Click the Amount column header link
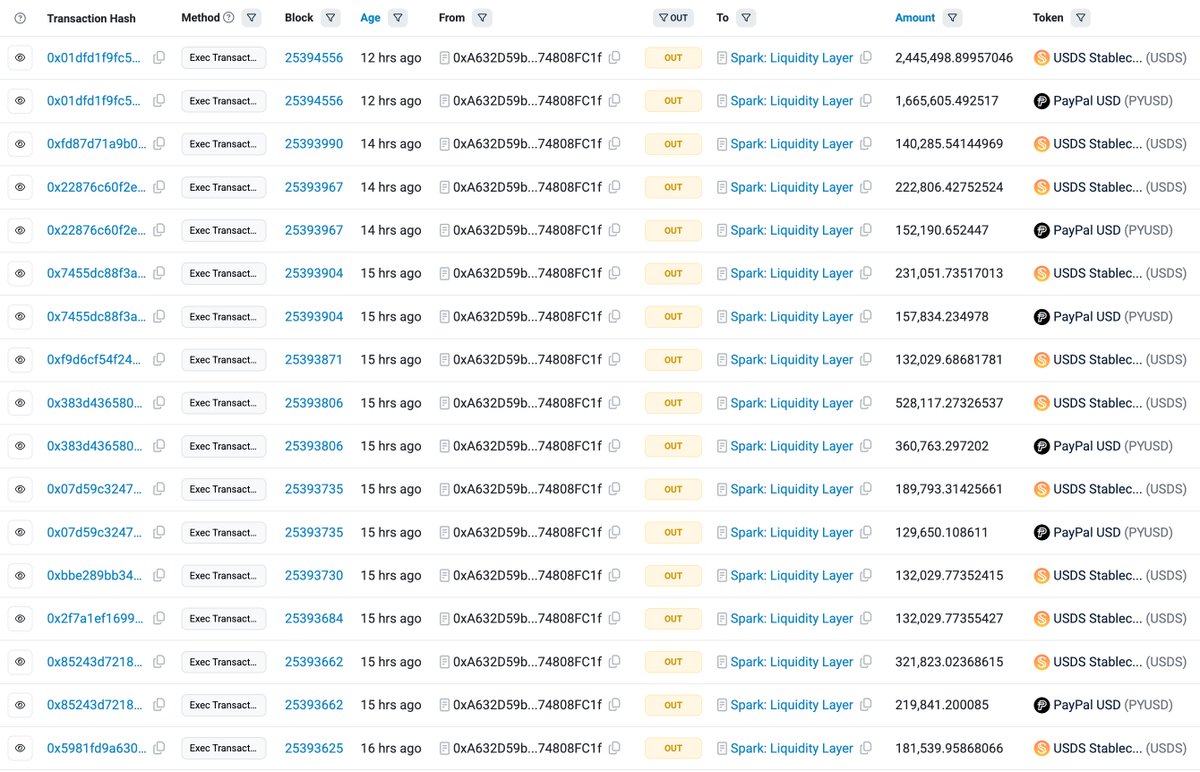Screen dimensions: 1200x772 tap(915, 18)
